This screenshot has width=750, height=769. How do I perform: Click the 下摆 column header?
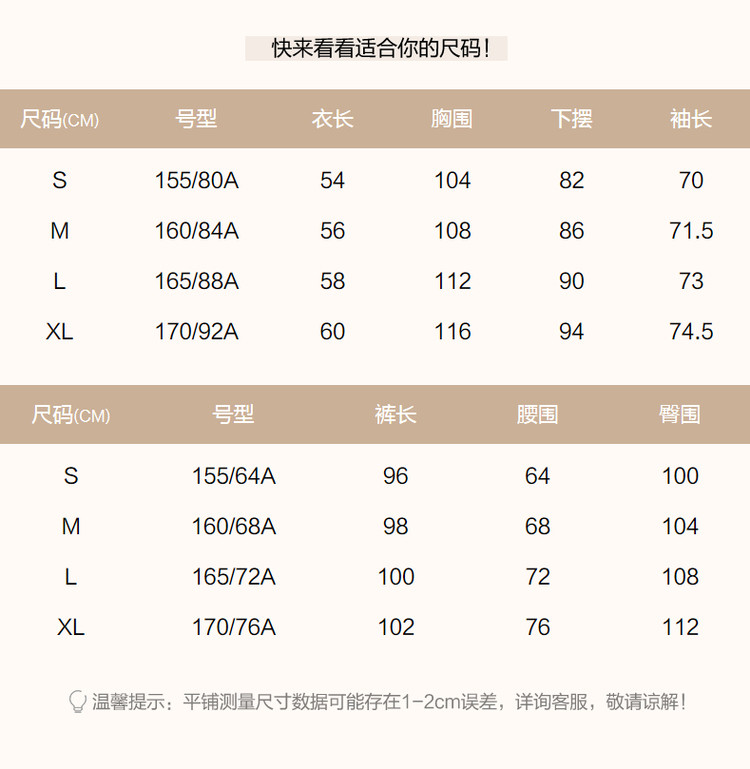pos(571,119)
